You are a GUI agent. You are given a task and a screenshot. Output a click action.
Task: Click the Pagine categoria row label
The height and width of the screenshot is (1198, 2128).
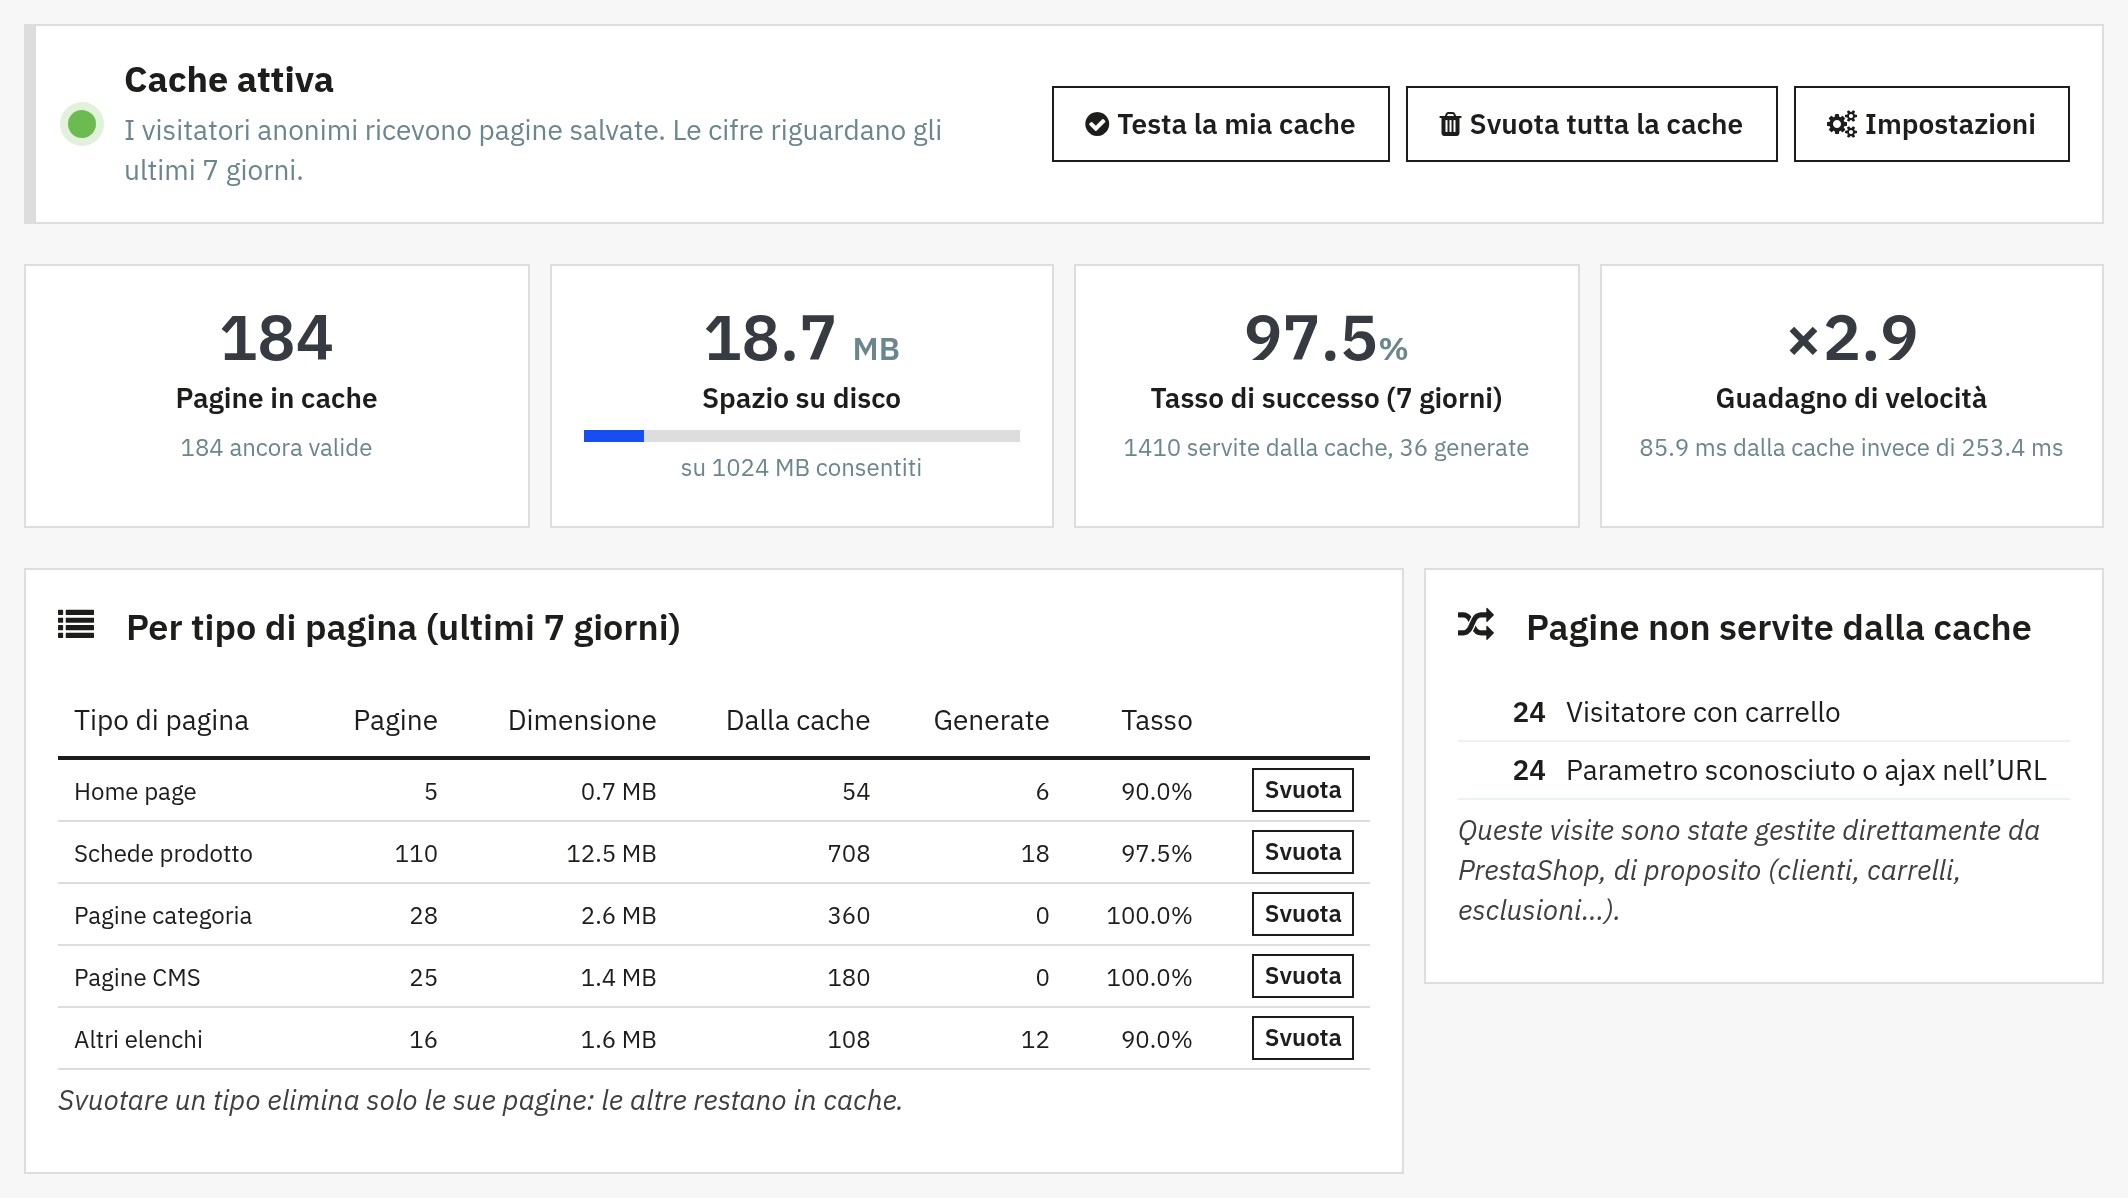[x=163, y=915]
